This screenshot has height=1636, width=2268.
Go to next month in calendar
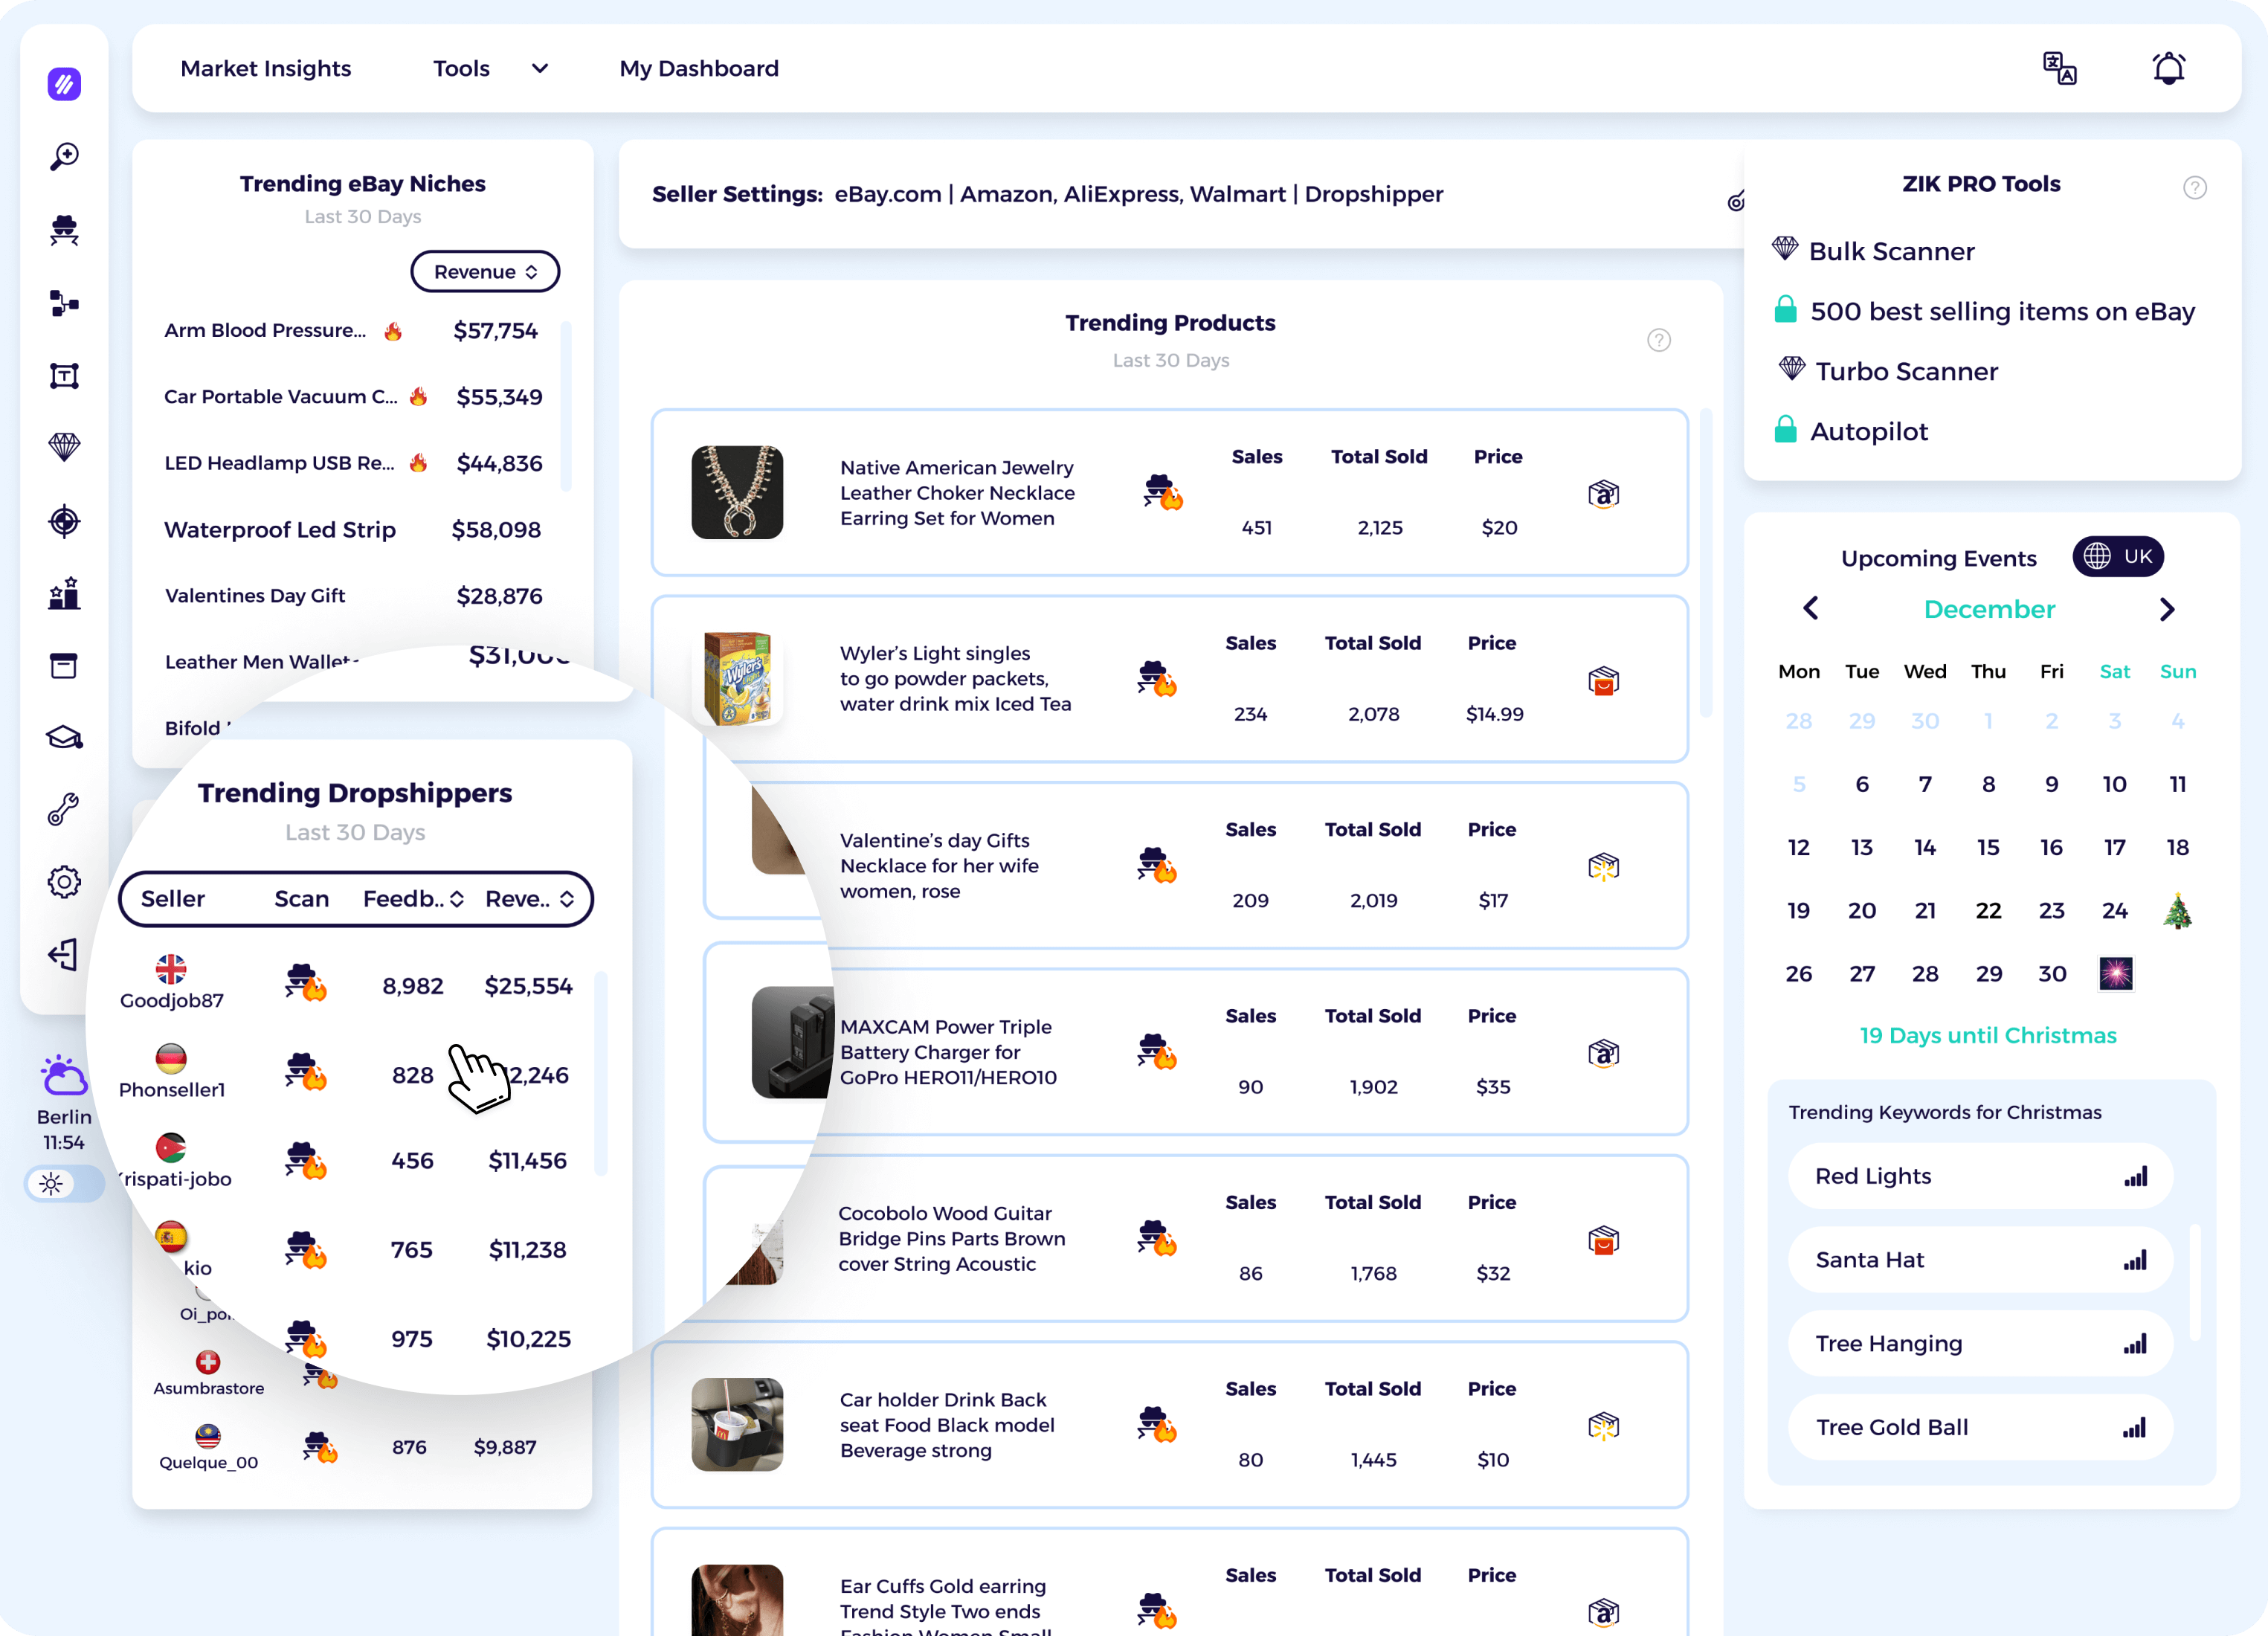point(2167,609)
